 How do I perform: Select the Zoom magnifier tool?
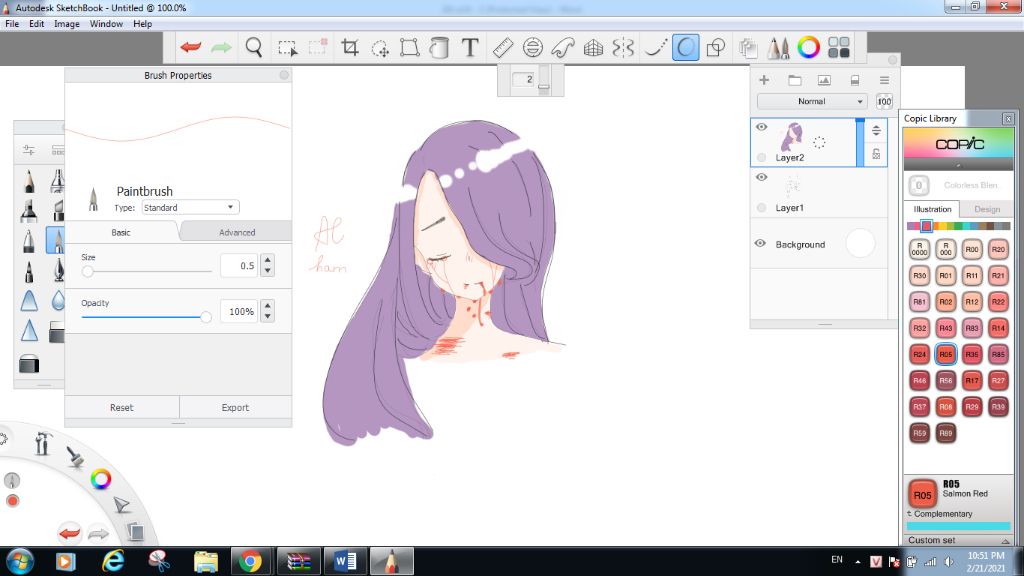pyautogui.click(x=253, y=47)
